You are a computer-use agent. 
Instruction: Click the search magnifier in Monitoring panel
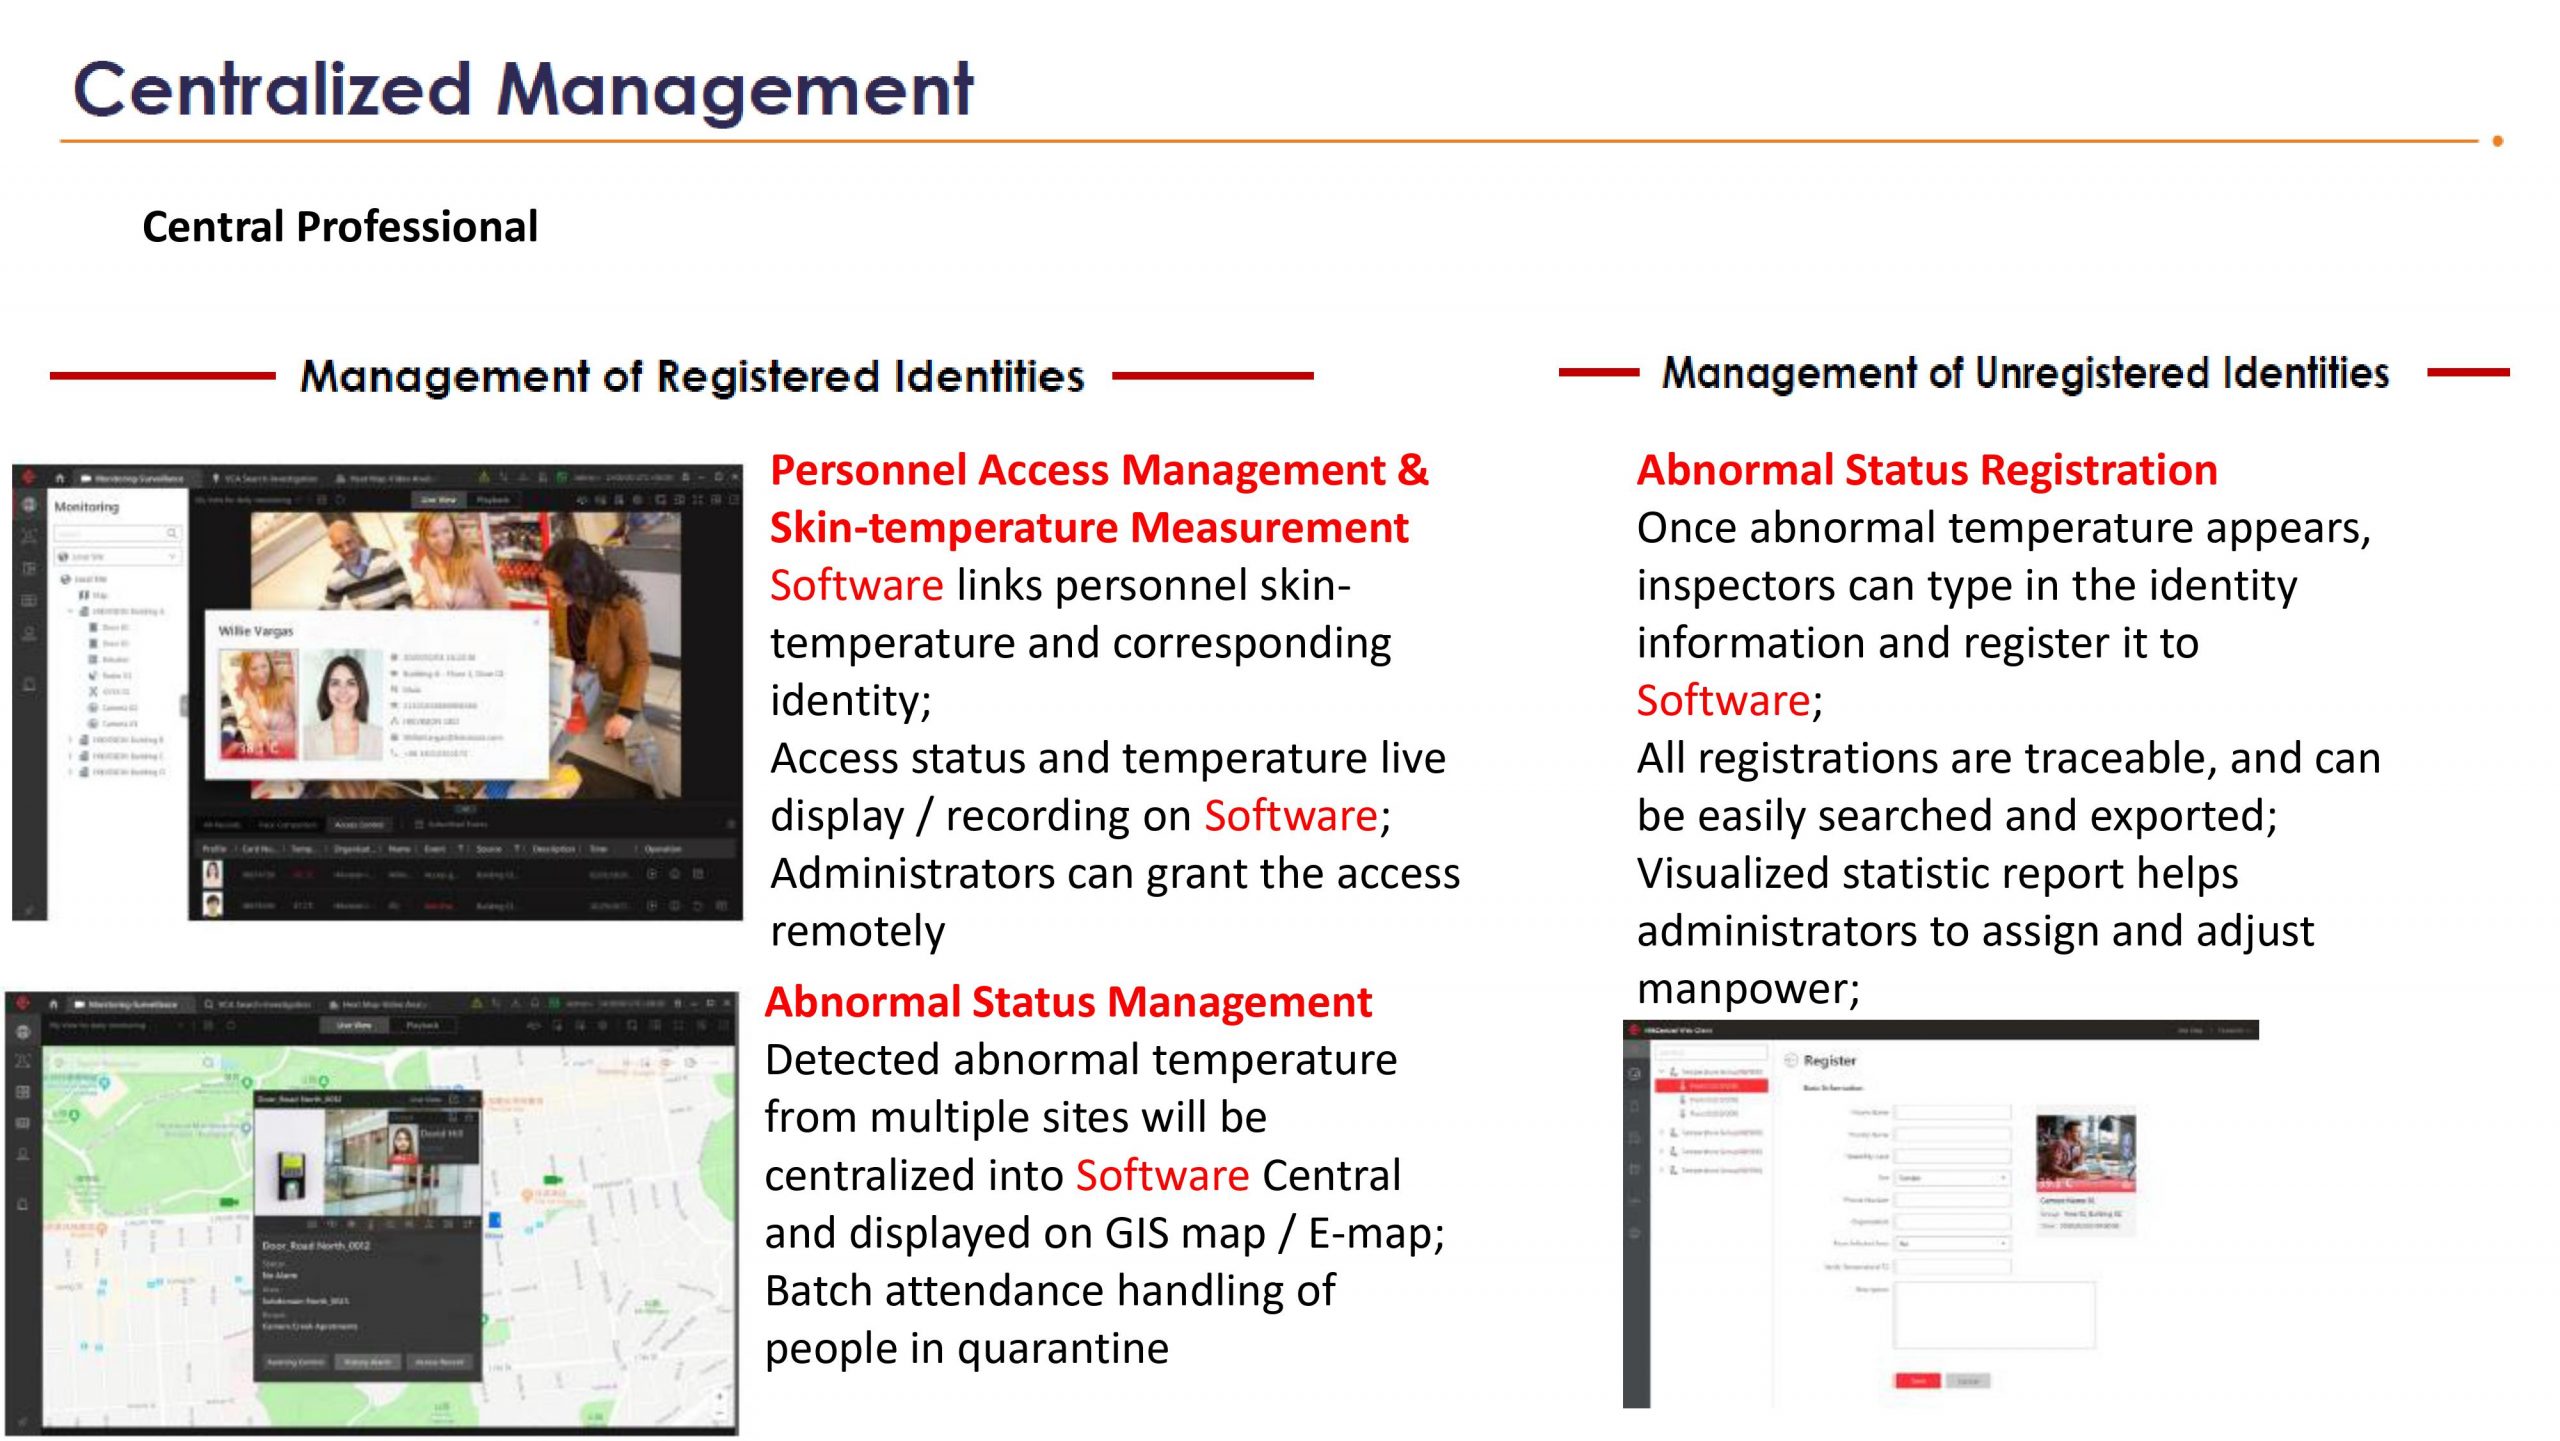point(172,533)
